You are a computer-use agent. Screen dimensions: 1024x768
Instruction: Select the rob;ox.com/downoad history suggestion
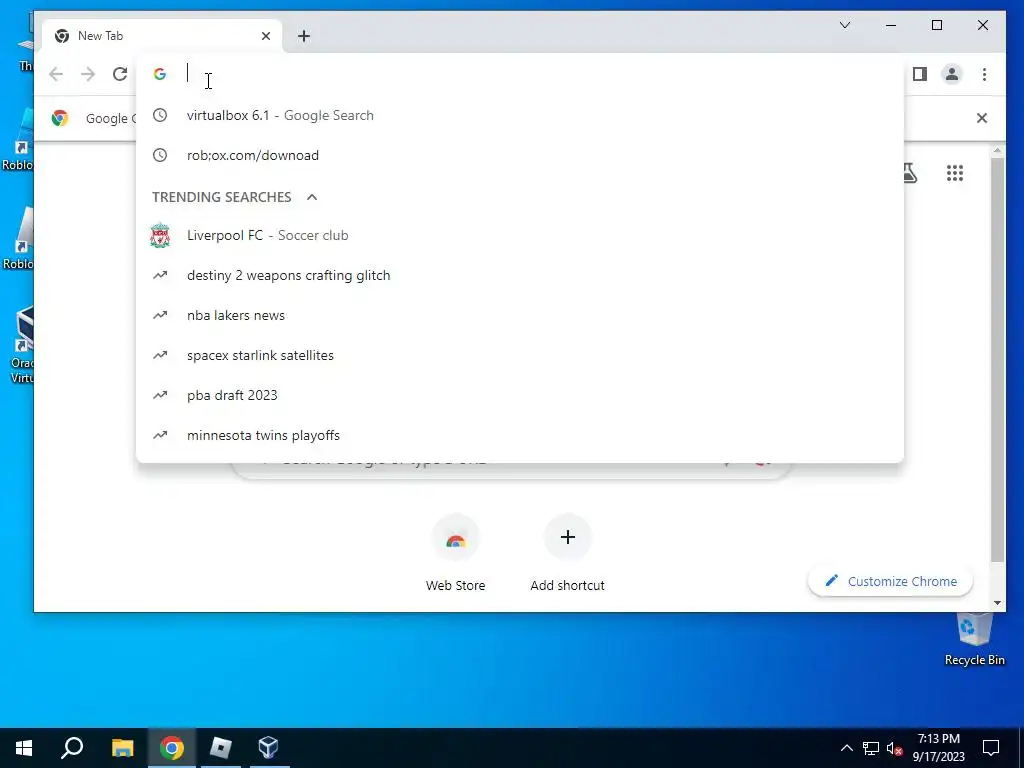[x=520, y=155]
